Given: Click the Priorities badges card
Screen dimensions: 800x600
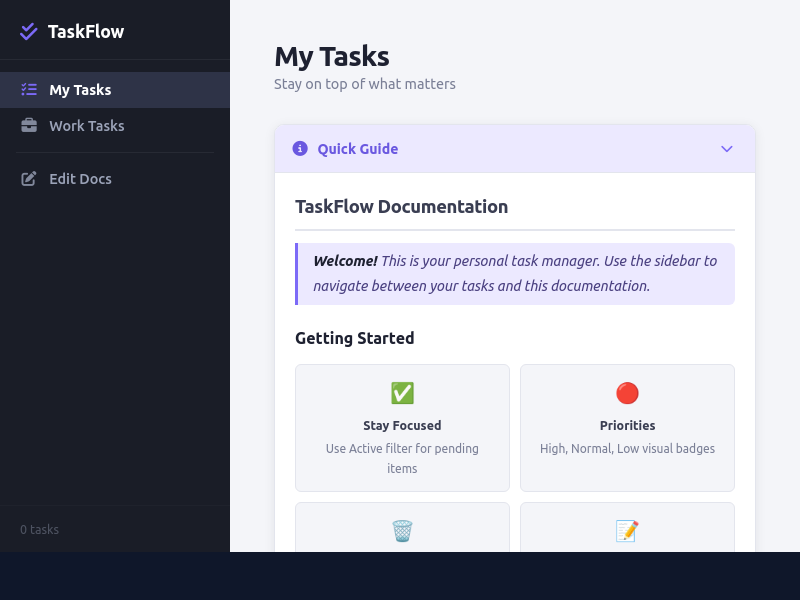Looking at the screenshot, I should pyautogui.click(x=627, y=427).
